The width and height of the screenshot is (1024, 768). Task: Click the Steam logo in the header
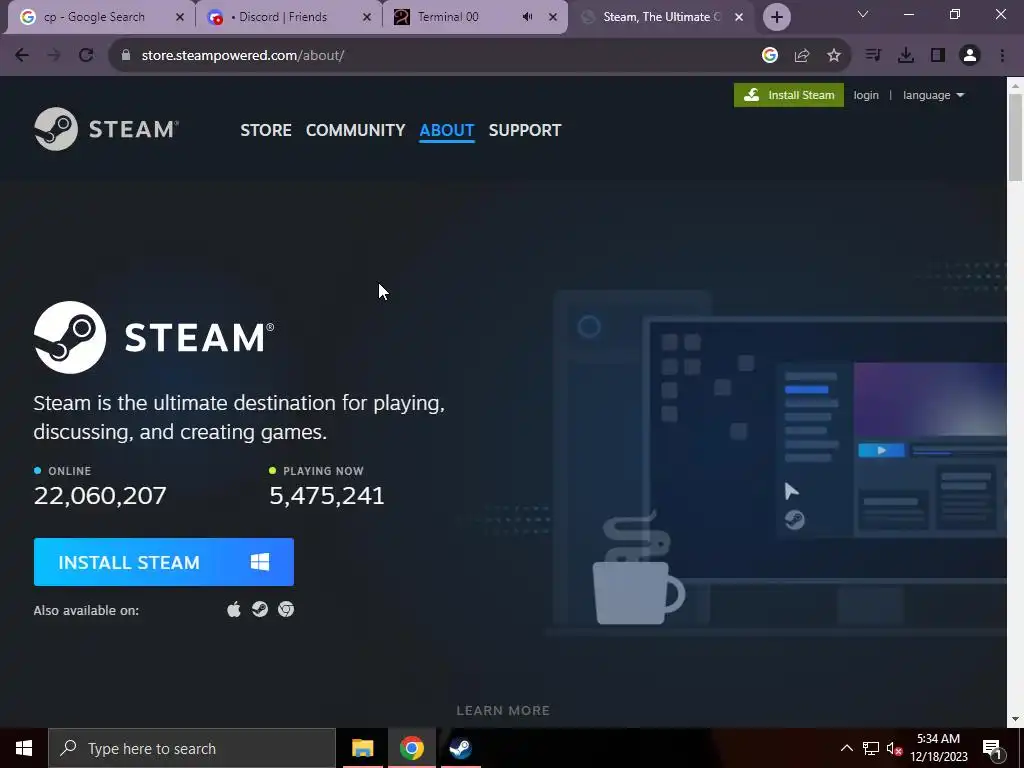pos(106,129)
